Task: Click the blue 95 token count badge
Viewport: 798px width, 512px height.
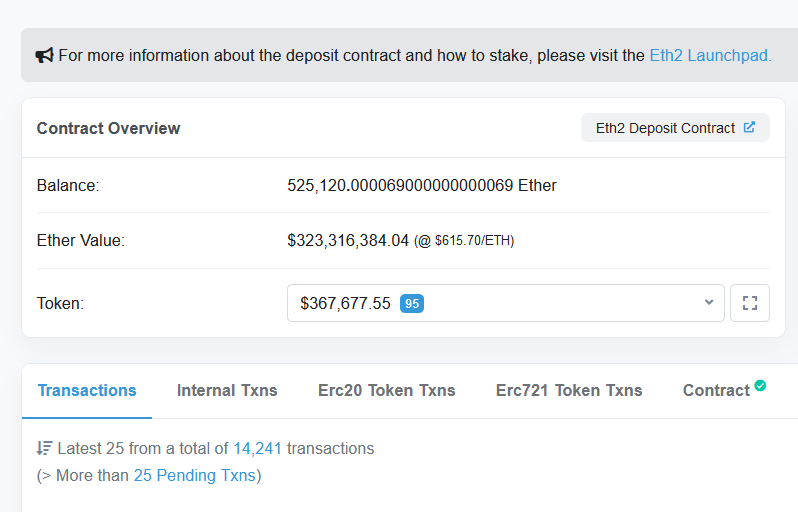Action: click(x=412, y=303)
